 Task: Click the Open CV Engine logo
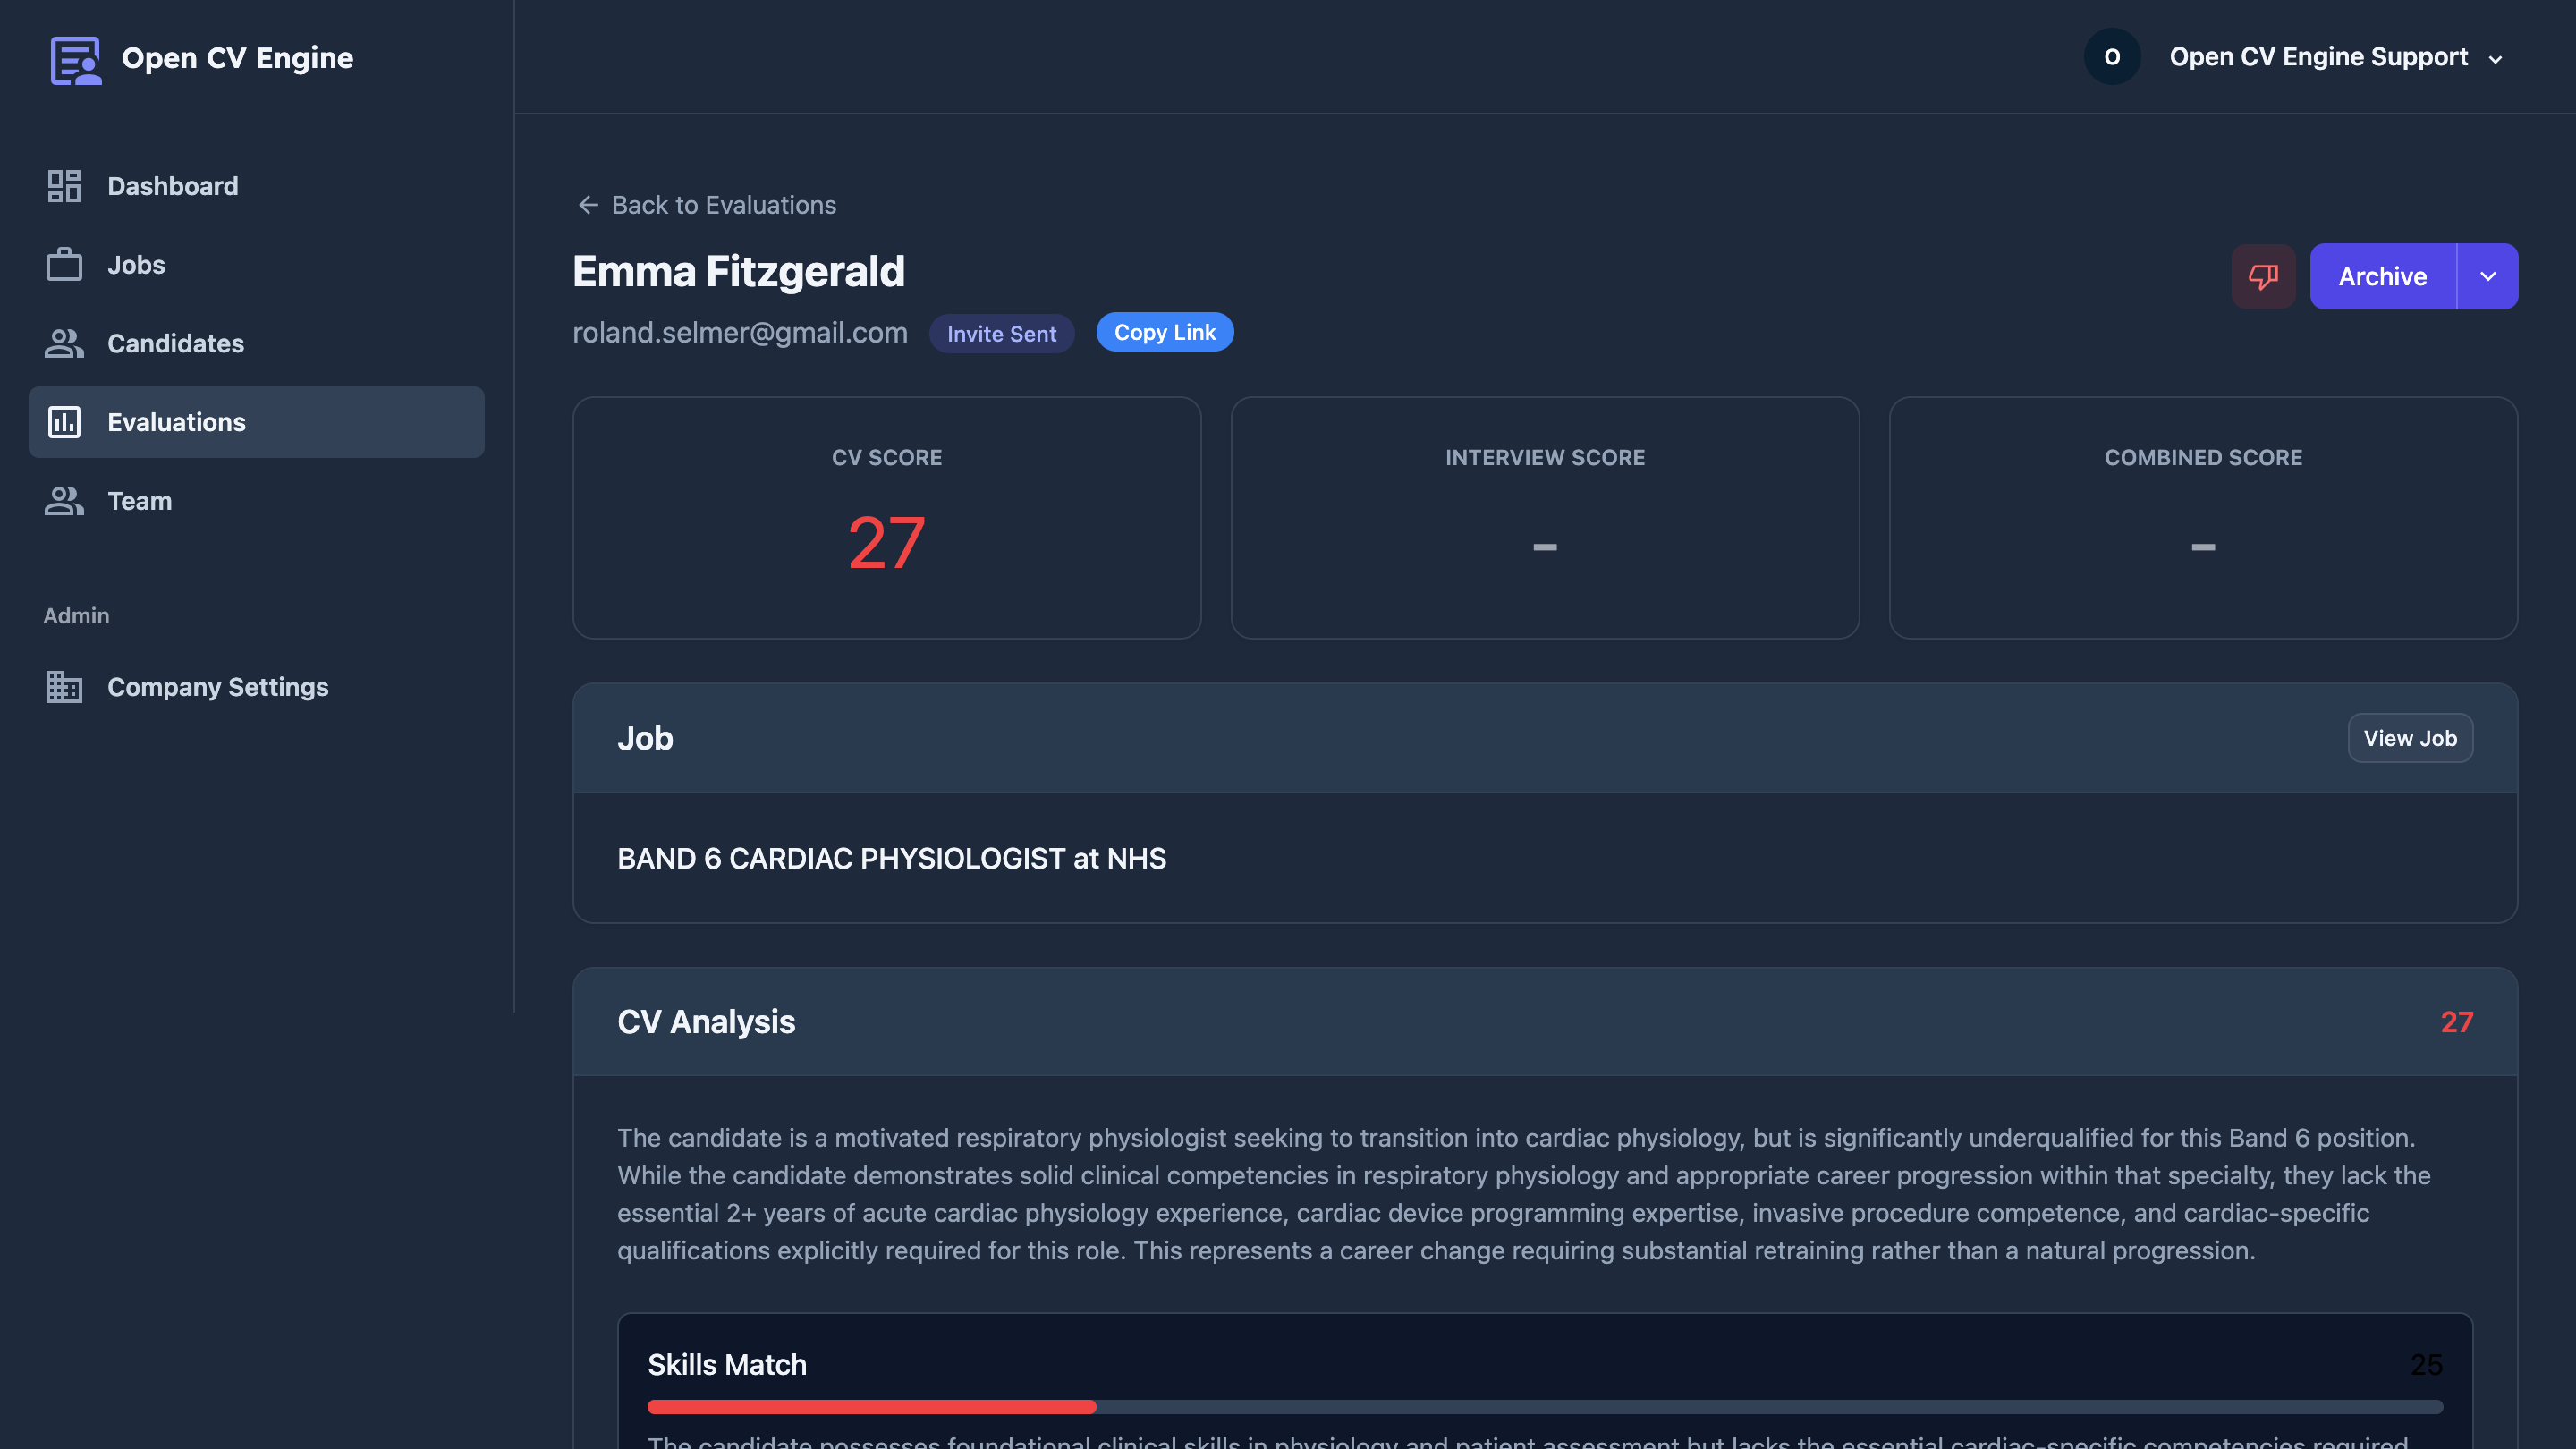(x=200, y=58)
